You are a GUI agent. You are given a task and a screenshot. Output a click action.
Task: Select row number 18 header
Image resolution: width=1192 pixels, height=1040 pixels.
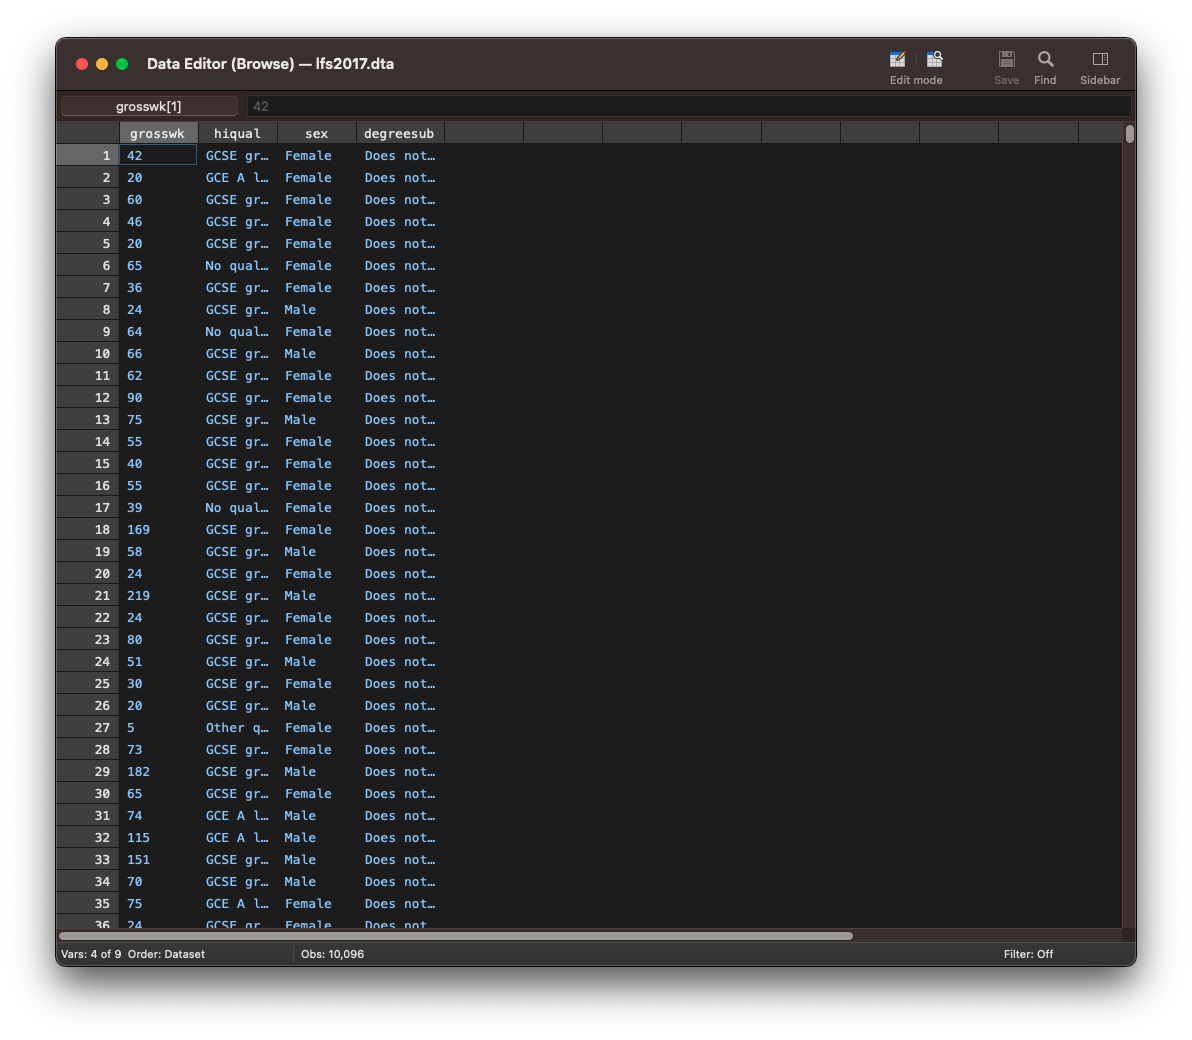[x=88, y=530]
